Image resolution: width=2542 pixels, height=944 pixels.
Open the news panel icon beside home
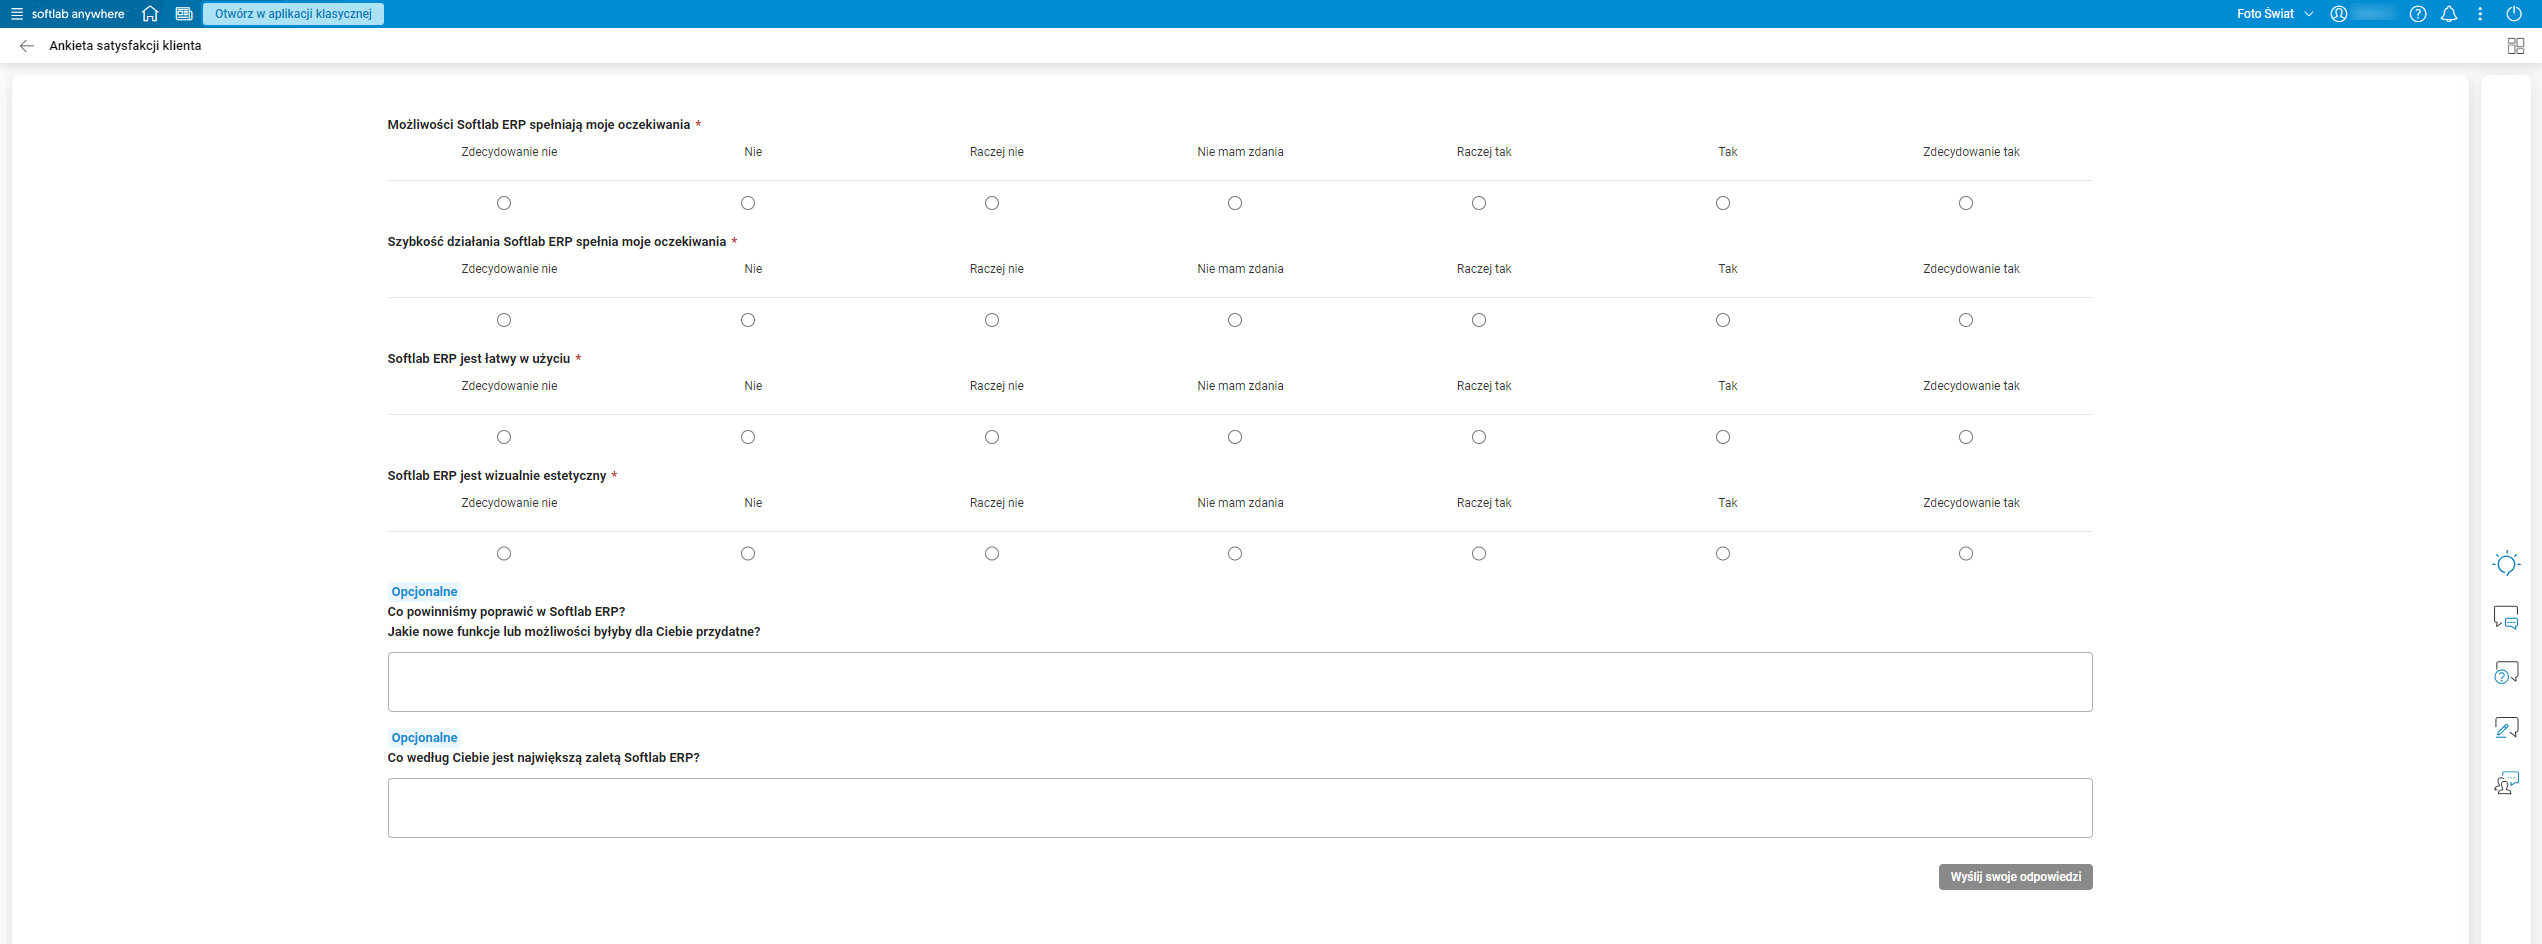pos(184,14)
